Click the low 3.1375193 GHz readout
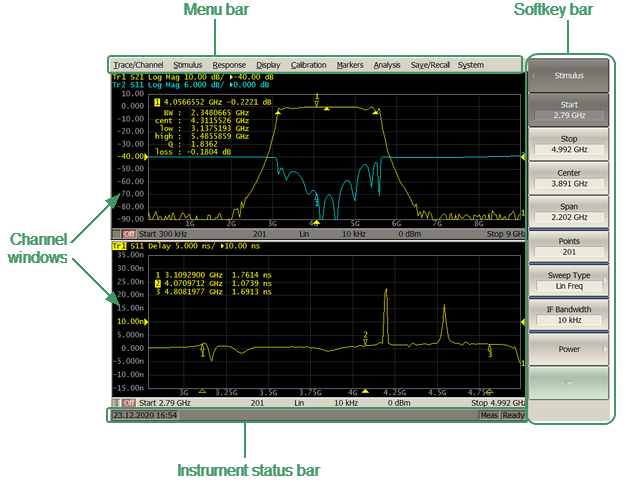This screenshot has height=488, width=626. (x=204, y=129)
